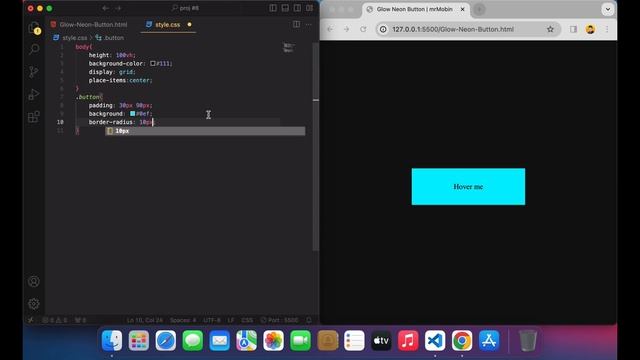
Task: Open the Chrome three-dot menu
Action: coord(607,29)
